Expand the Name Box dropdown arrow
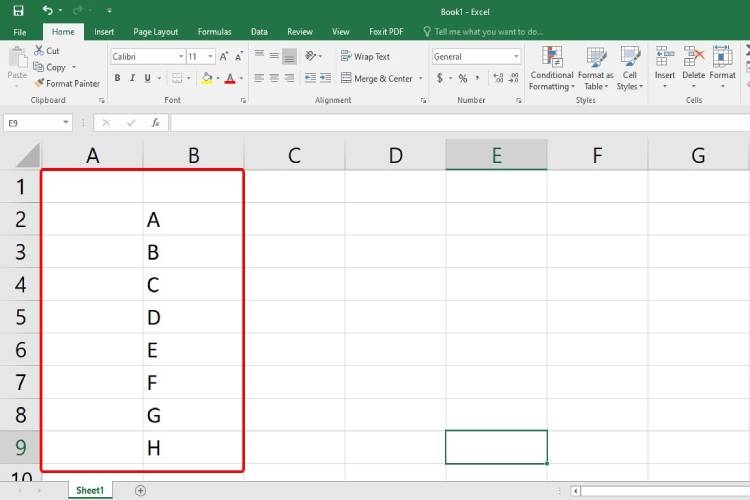This screenshot has width=750, height=500. (66, 123)
